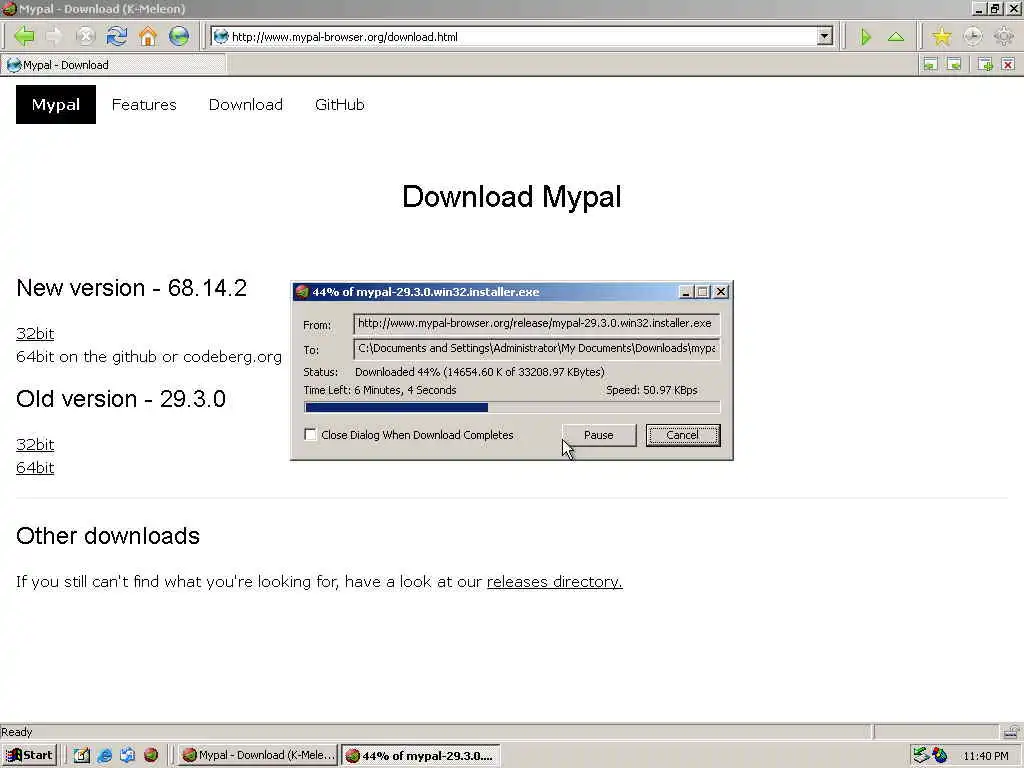The height and width of the screenshot is (768, 1024).
Task: Open the Download page link in navbar
Action: coord(246,104)
